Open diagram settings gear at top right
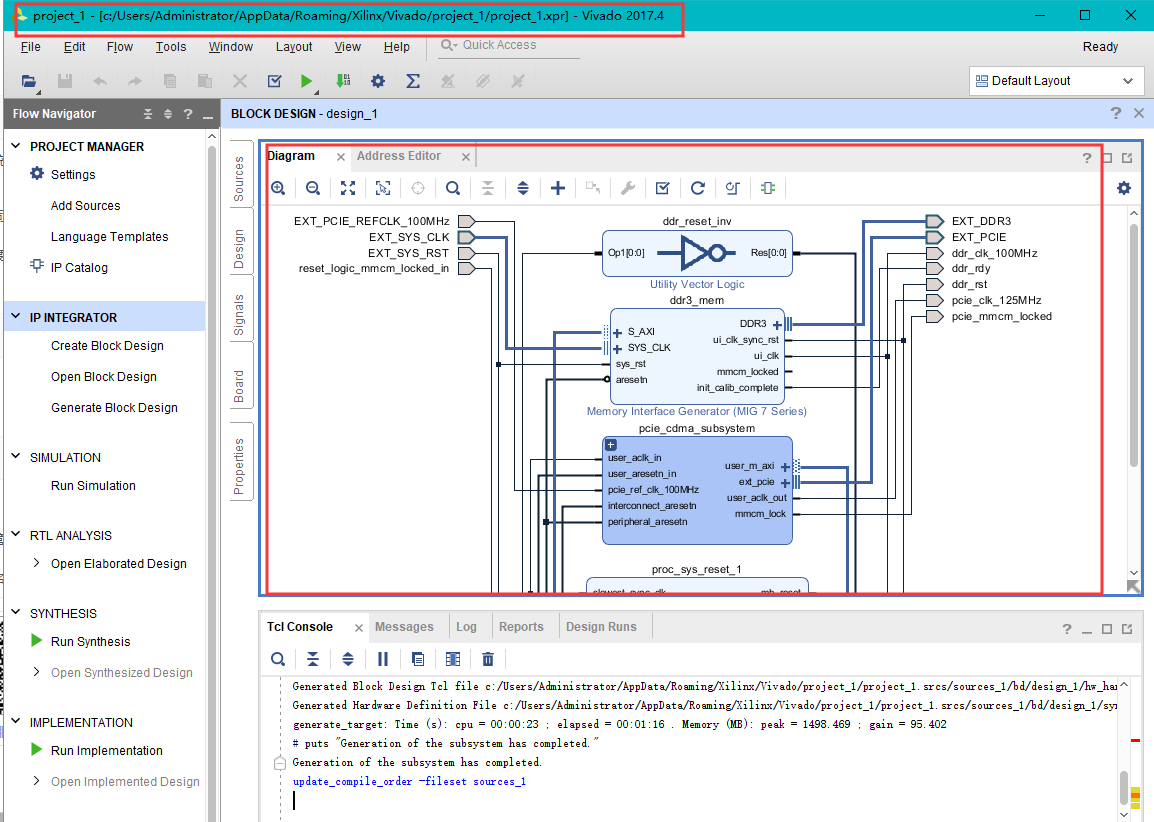 1124,188
